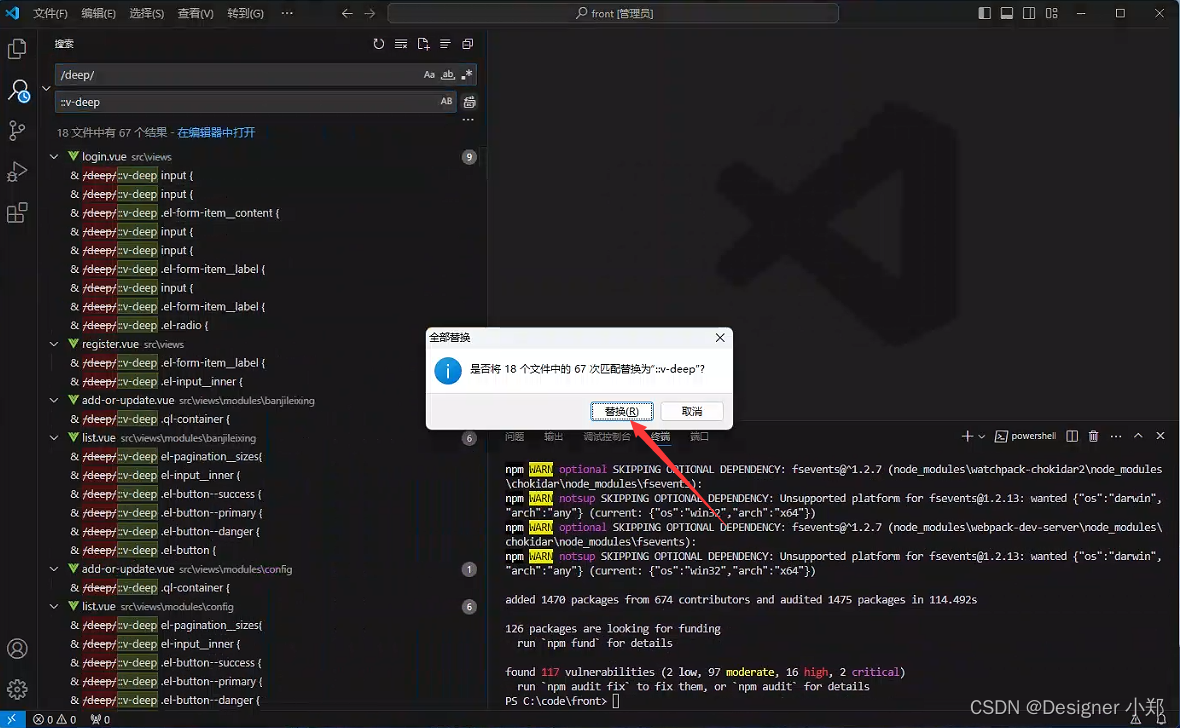The width and height of the screenshot is (1180, 728).
Task: Maximize the panel with up chevron
Action: 1138,436
